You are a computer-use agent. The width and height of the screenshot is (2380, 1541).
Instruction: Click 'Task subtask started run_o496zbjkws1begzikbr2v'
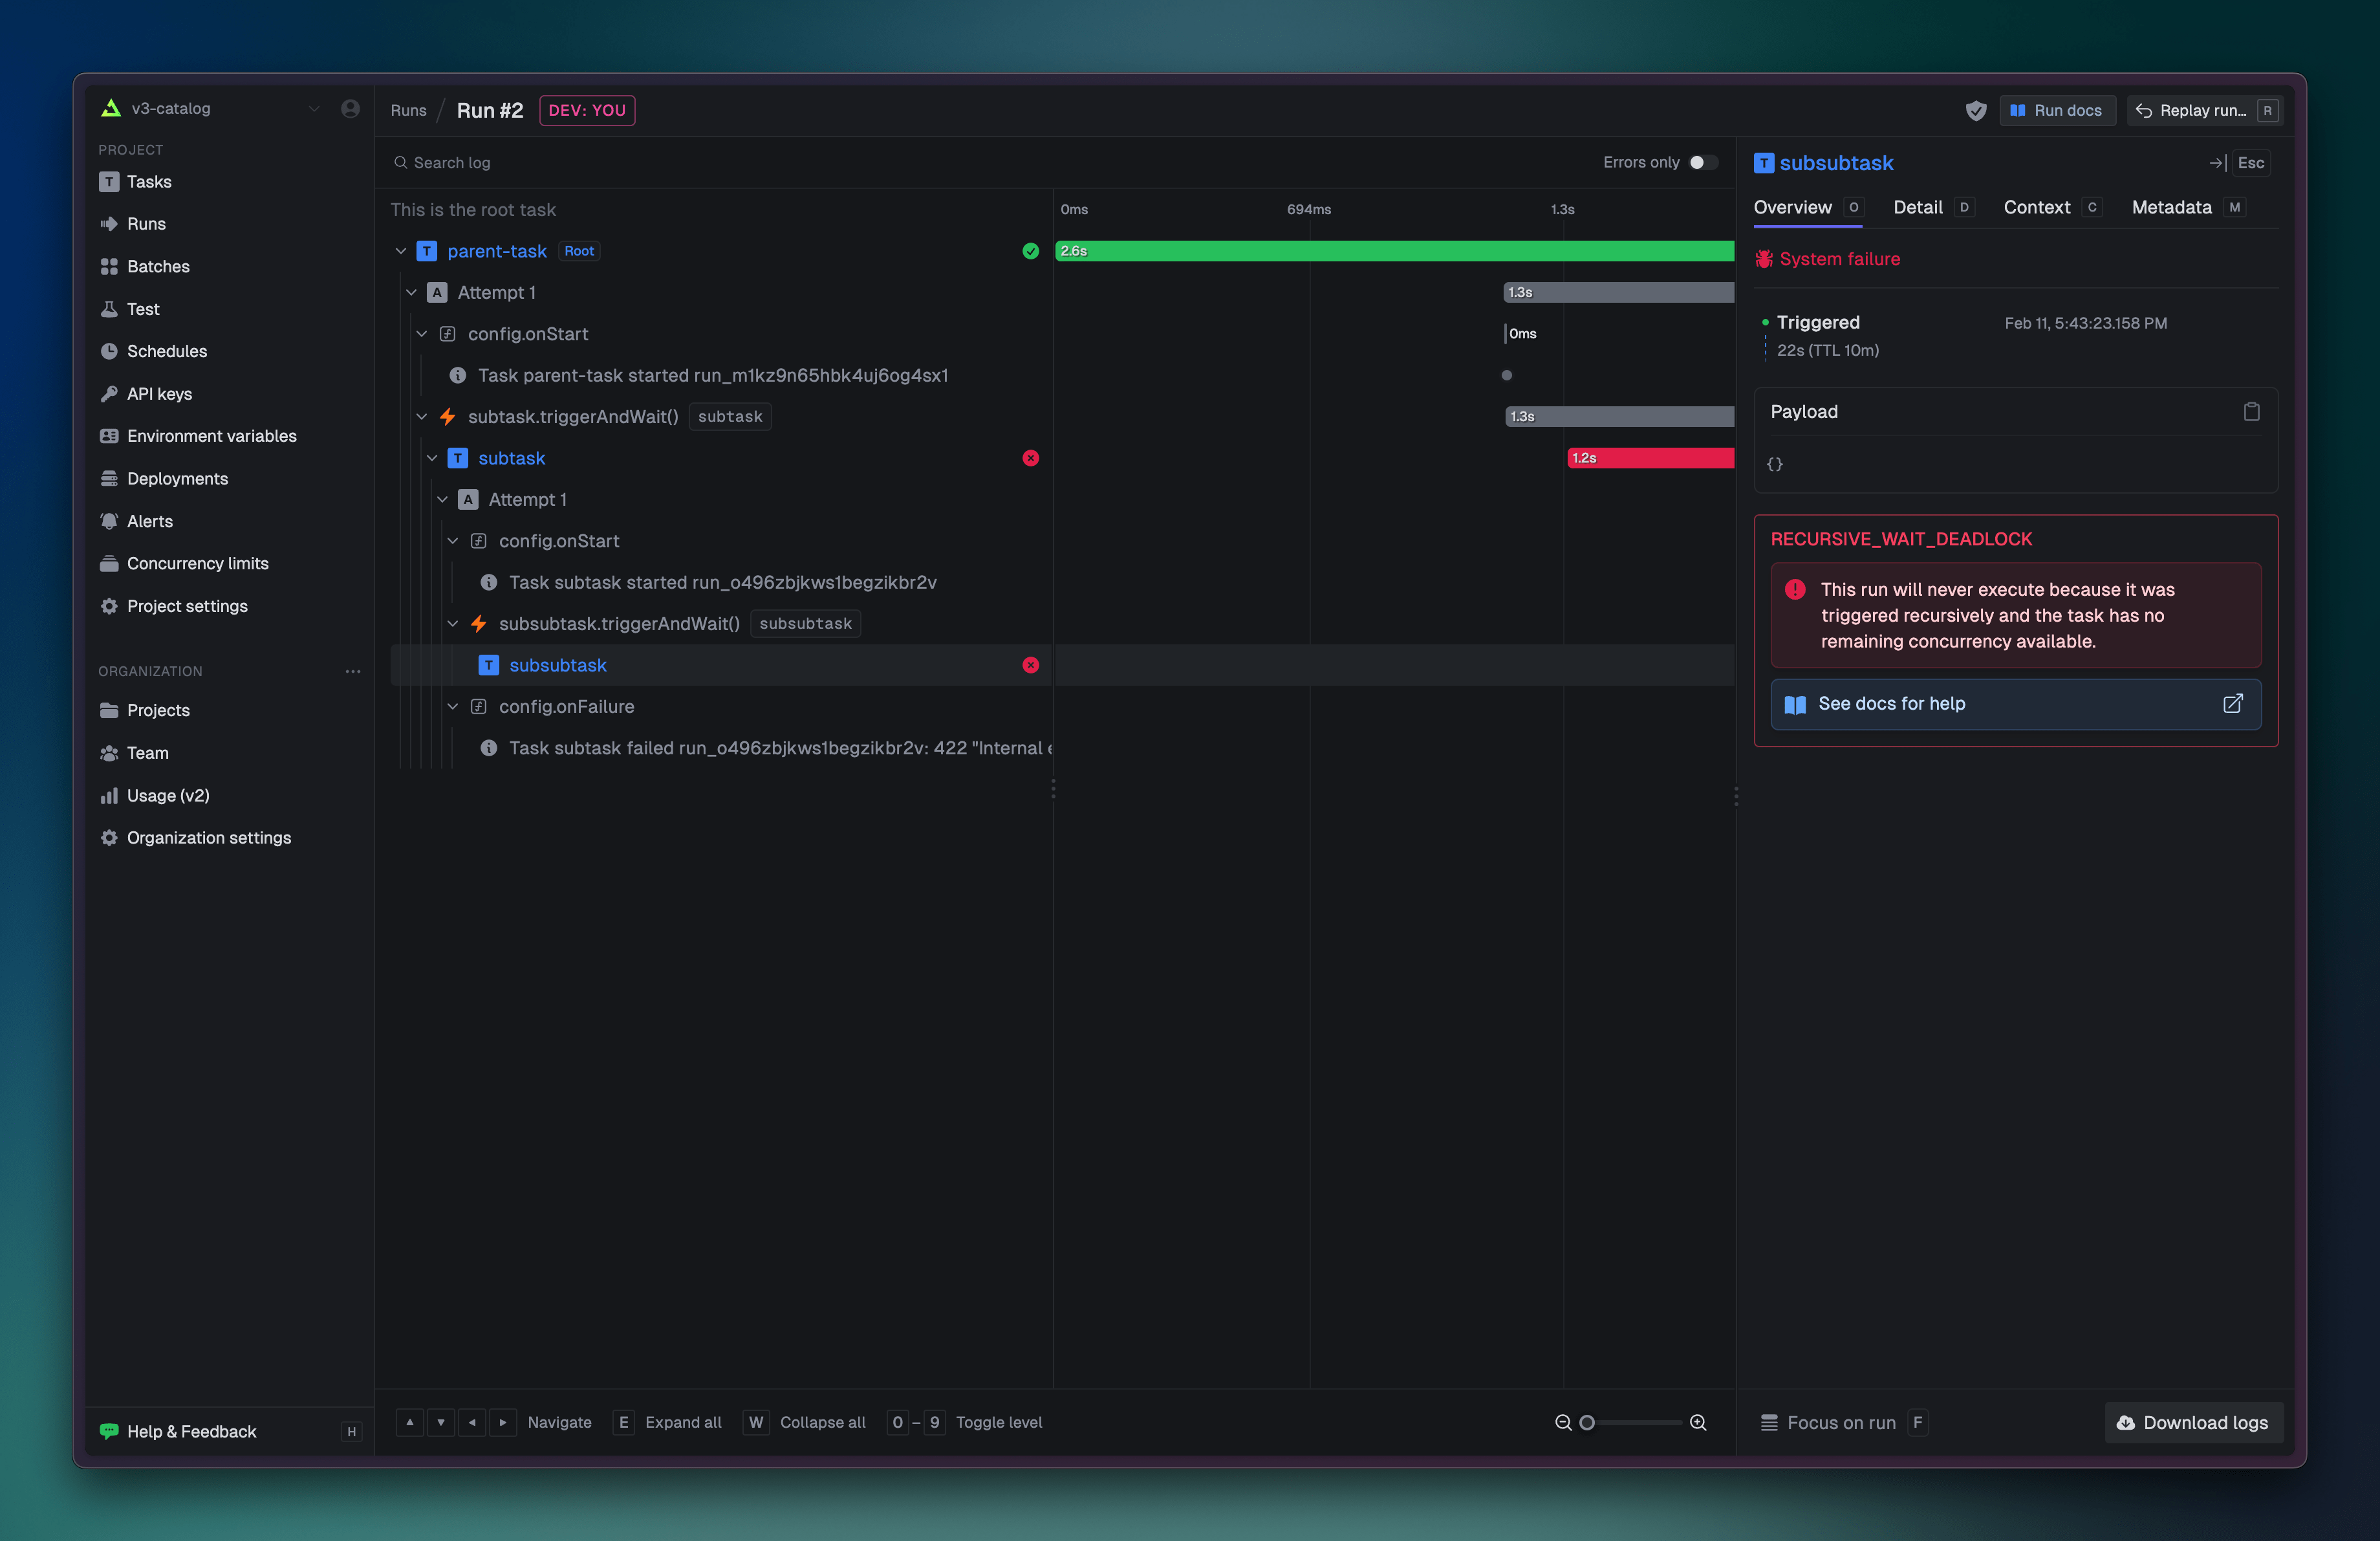pos(722,582)
